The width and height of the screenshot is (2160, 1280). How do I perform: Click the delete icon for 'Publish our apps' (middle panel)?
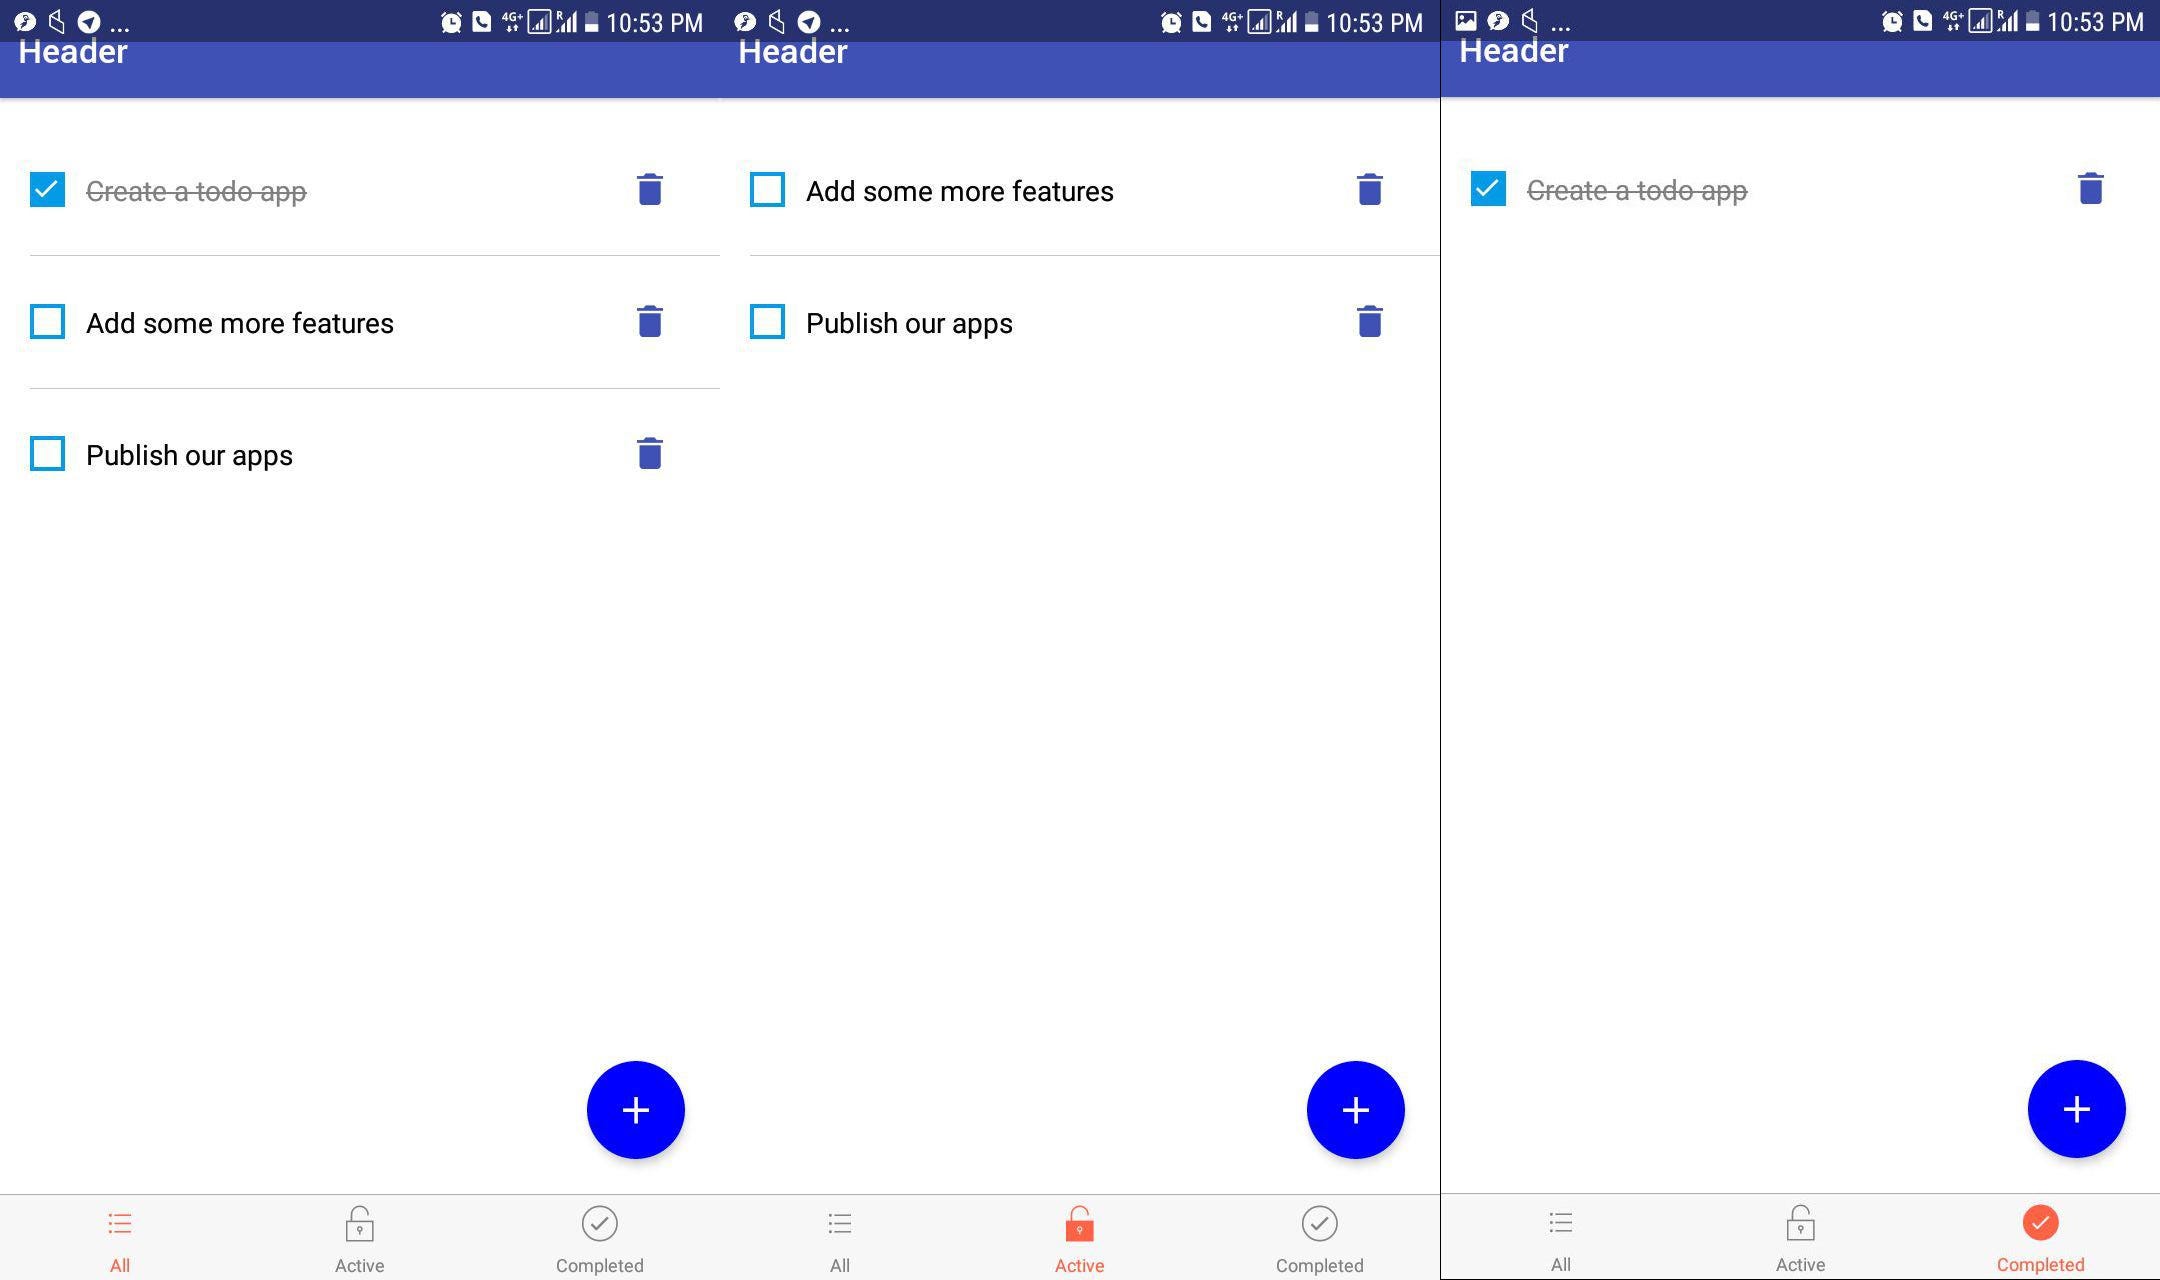click(x=1368, y=322)
